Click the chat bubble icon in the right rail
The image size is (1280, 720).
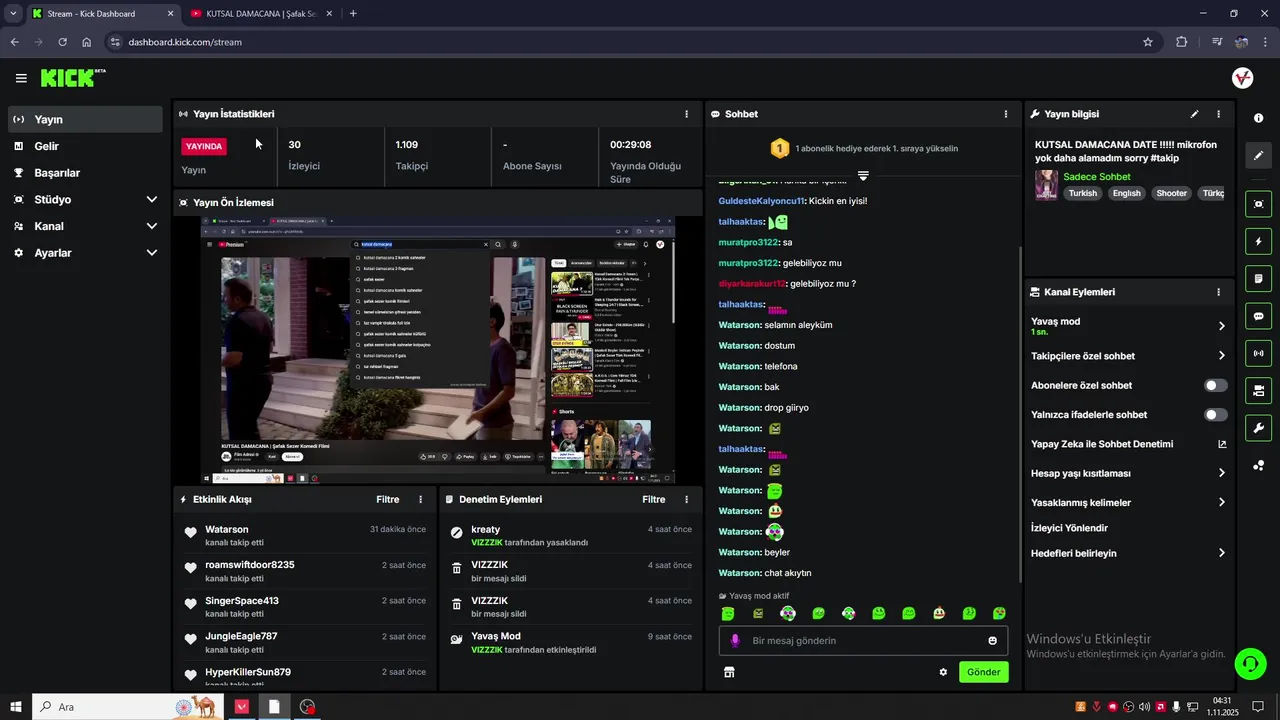(x=1258, y=316)
